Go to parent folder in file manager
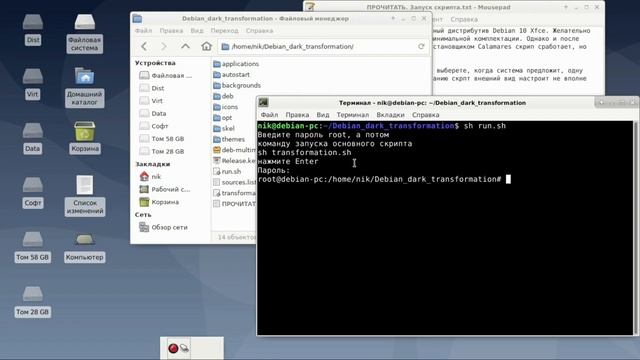Viewport: 640px width, 360px height. [185, 47]
